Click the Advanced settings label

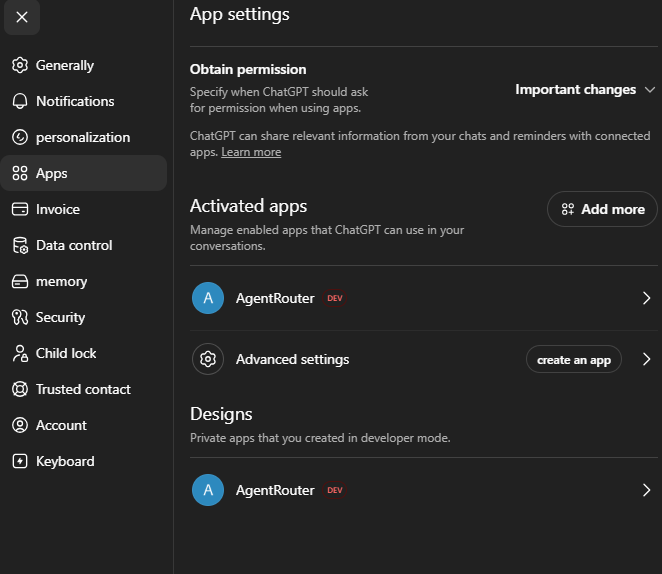293,359
